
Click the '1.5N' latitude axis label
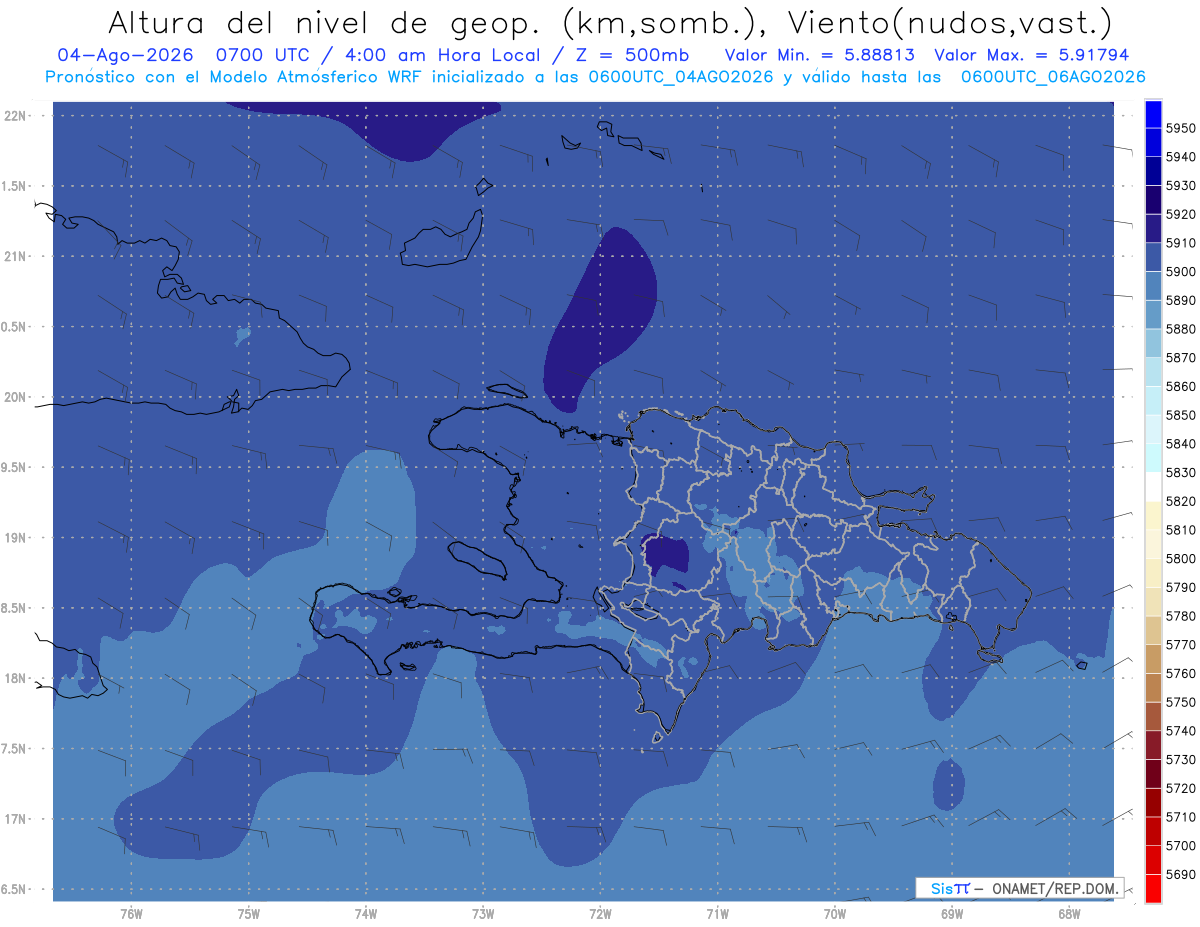click(15, 186)
